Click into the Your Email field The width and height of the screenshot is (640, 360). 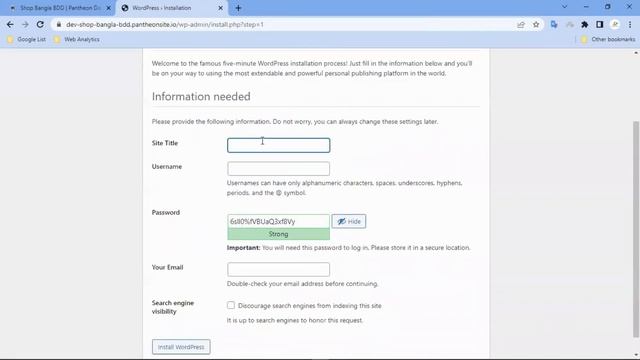[278, 269]
